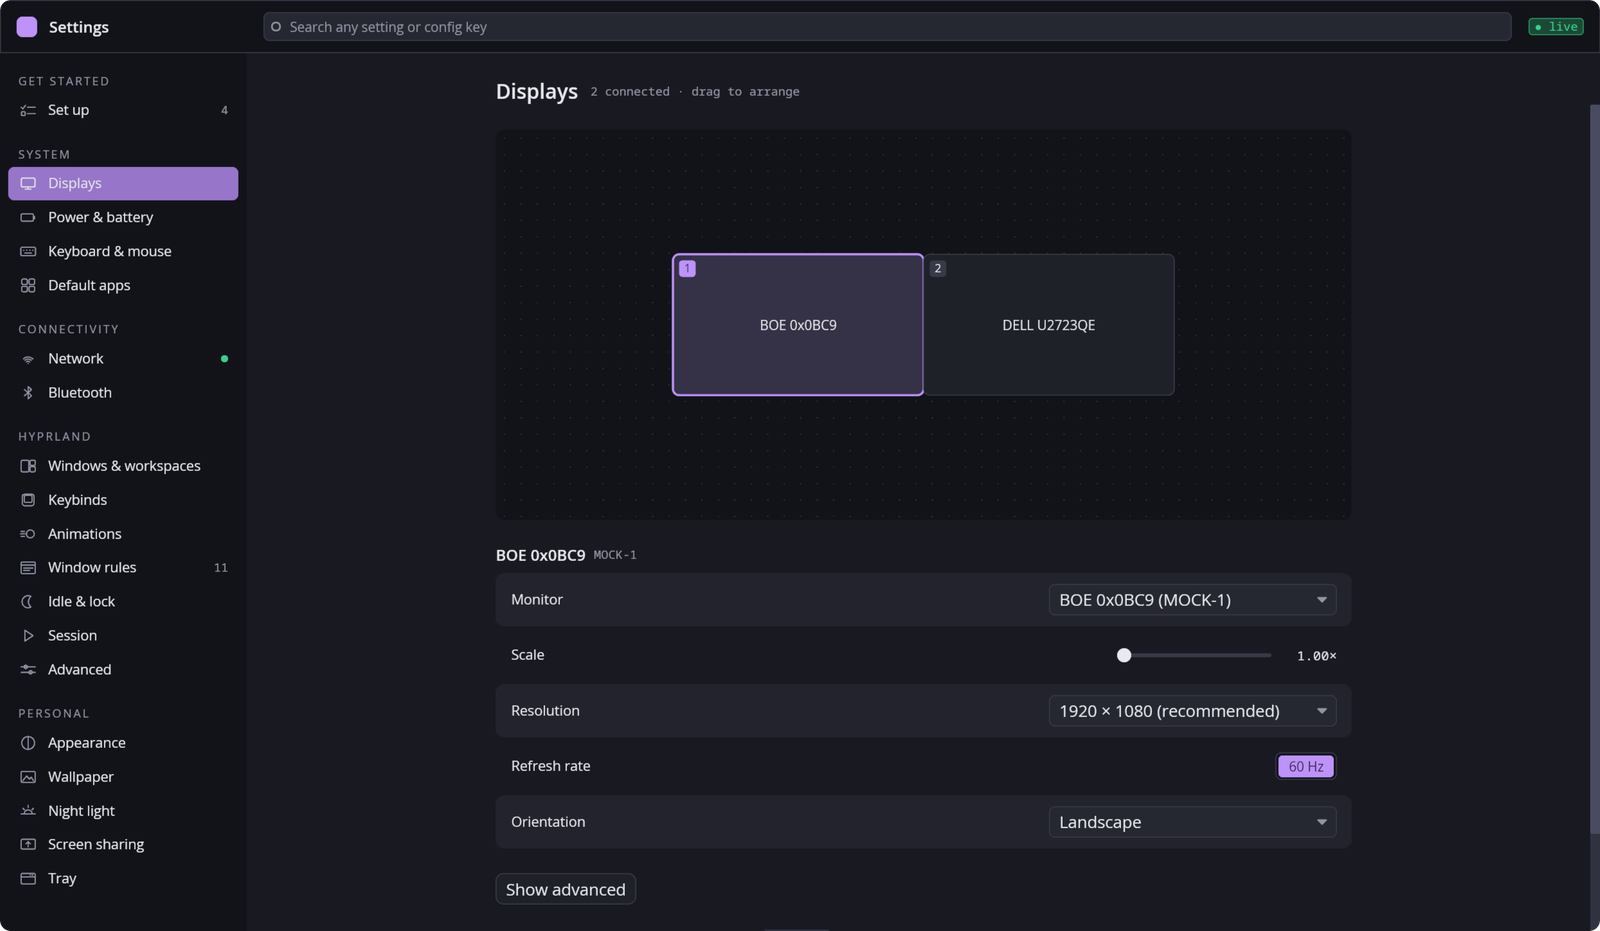Click the Network wifi icon

click(28, 359)
